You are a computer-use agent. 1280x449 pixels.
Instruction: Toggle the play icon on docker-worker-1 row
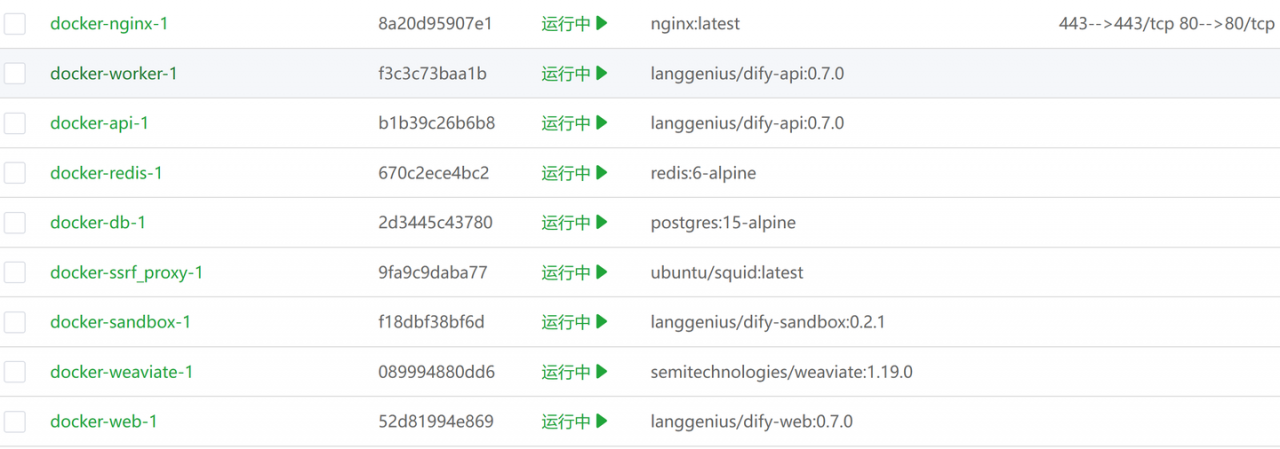coord(602,73)
